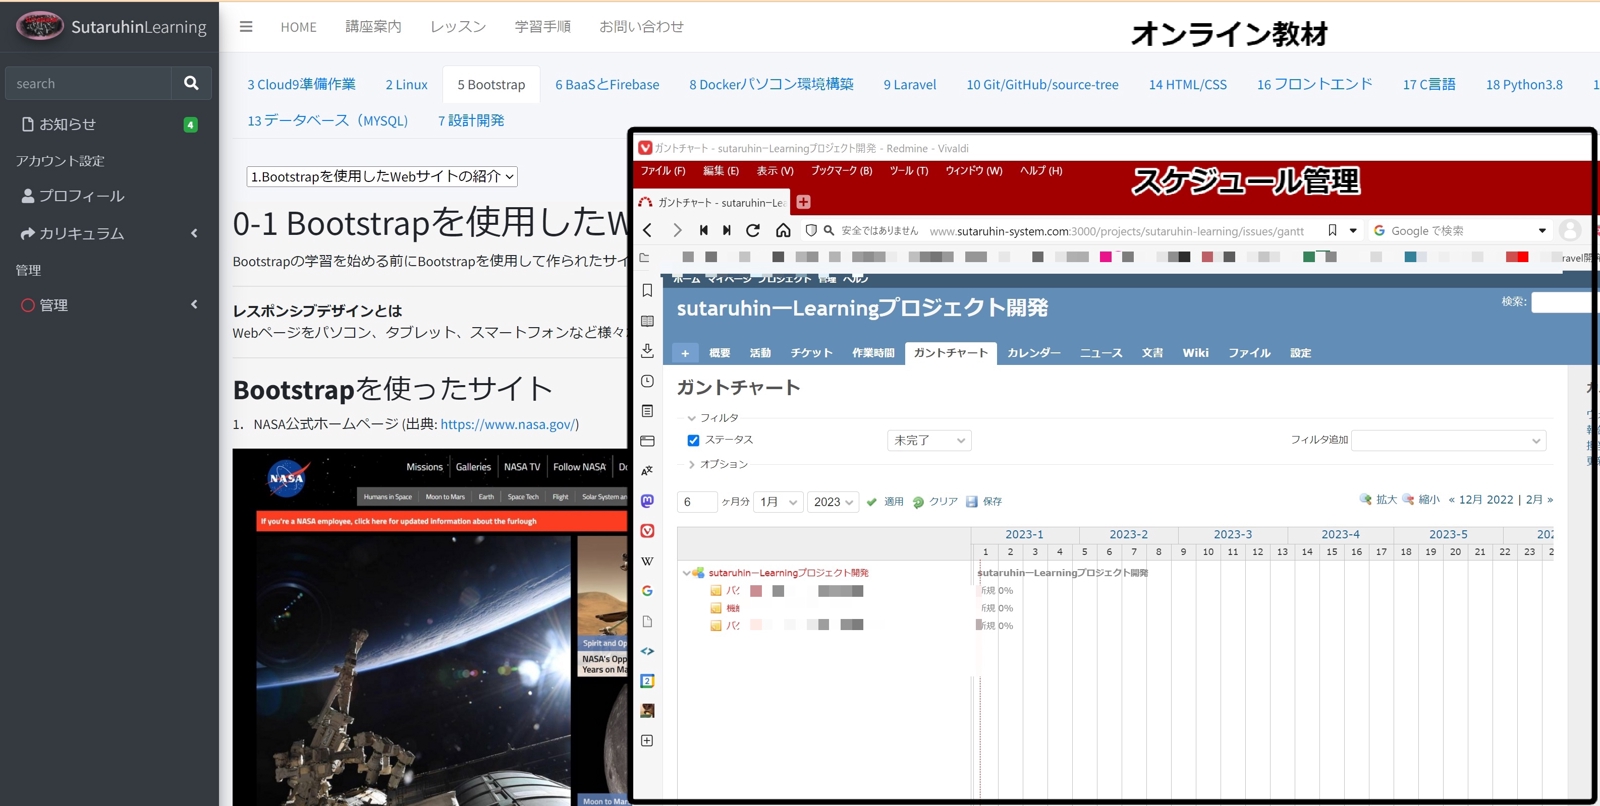Collapse the フィルタ section
The image size is (1600, 806).
713,418
